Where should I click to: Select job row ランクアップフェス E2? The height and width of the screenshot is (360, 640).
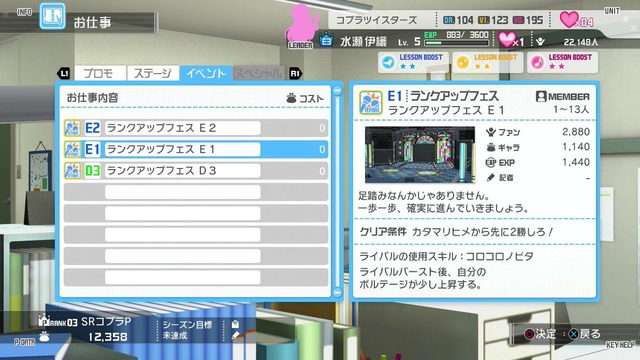coord(196,128)
